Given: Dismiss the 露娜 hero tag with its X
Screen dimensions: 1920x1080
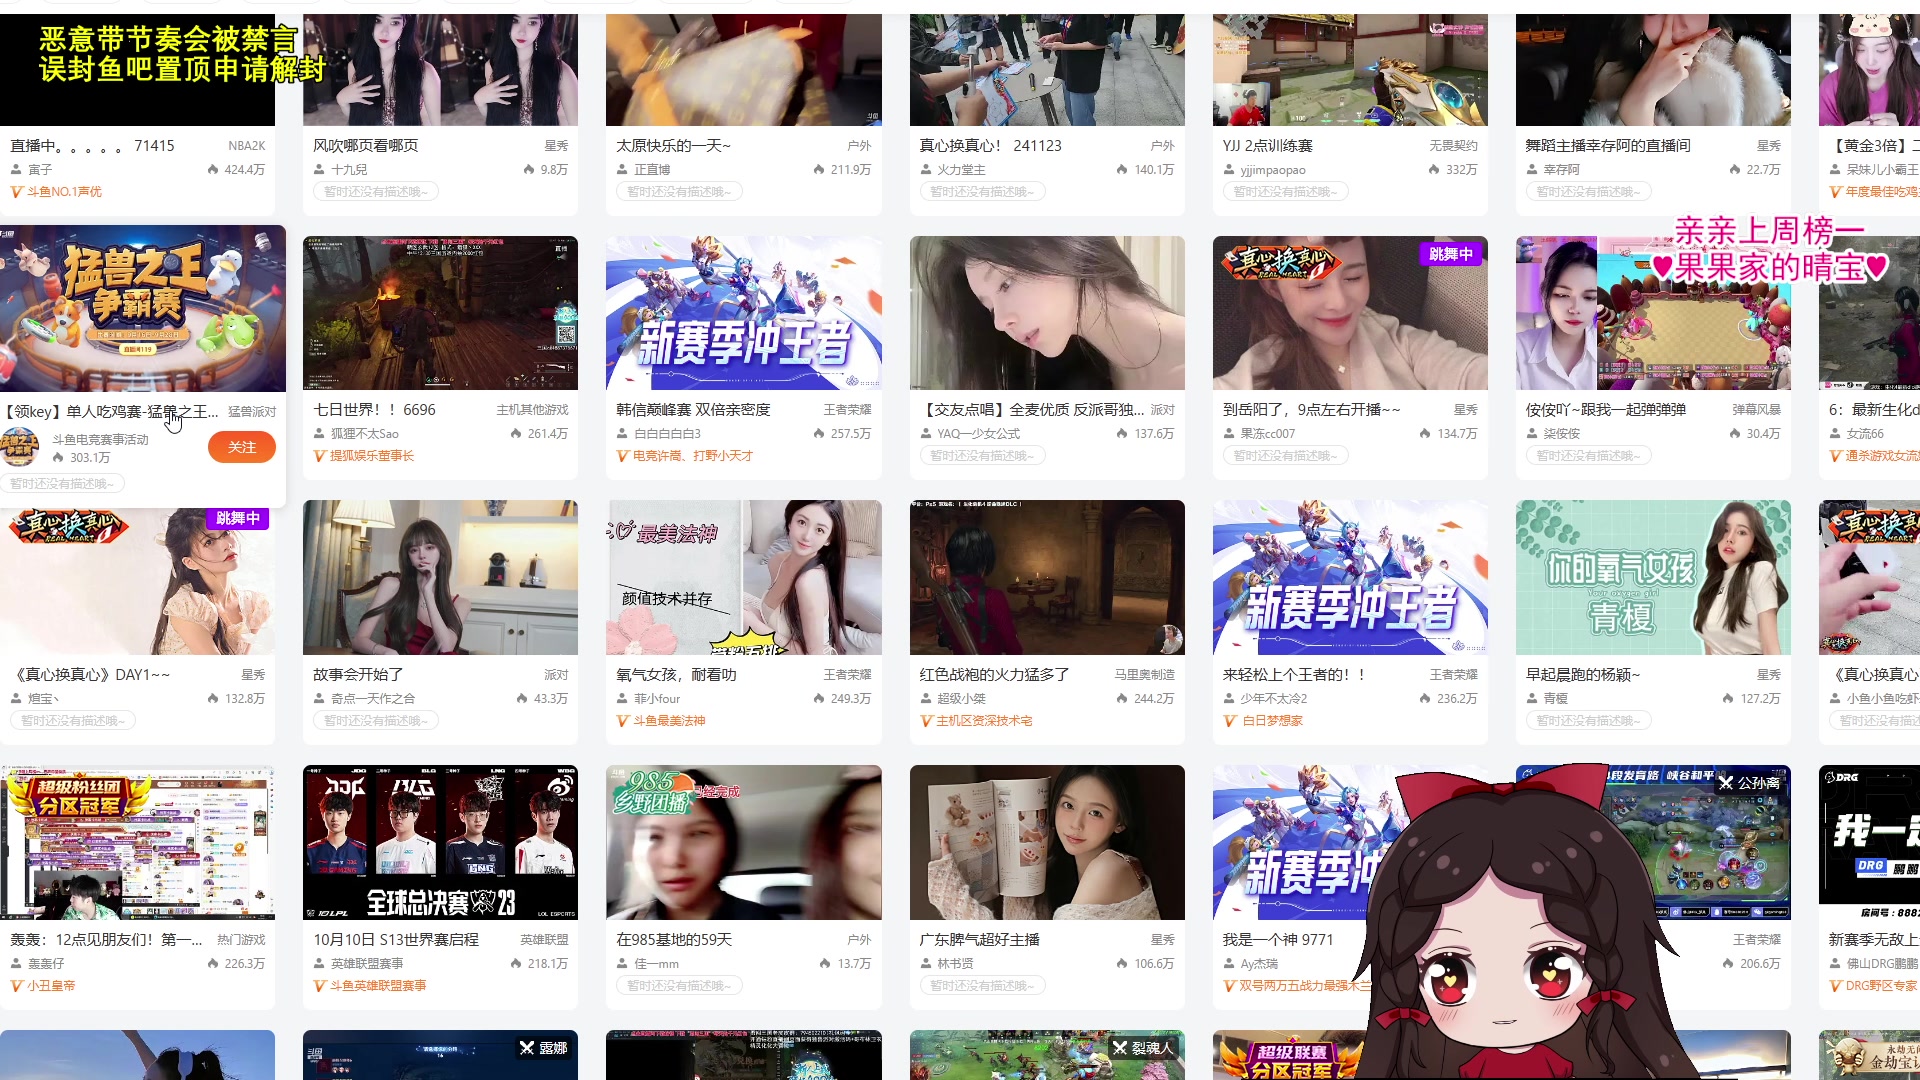Looking at the screenshot, I should pyautogui.click(x=527, y=1047).
